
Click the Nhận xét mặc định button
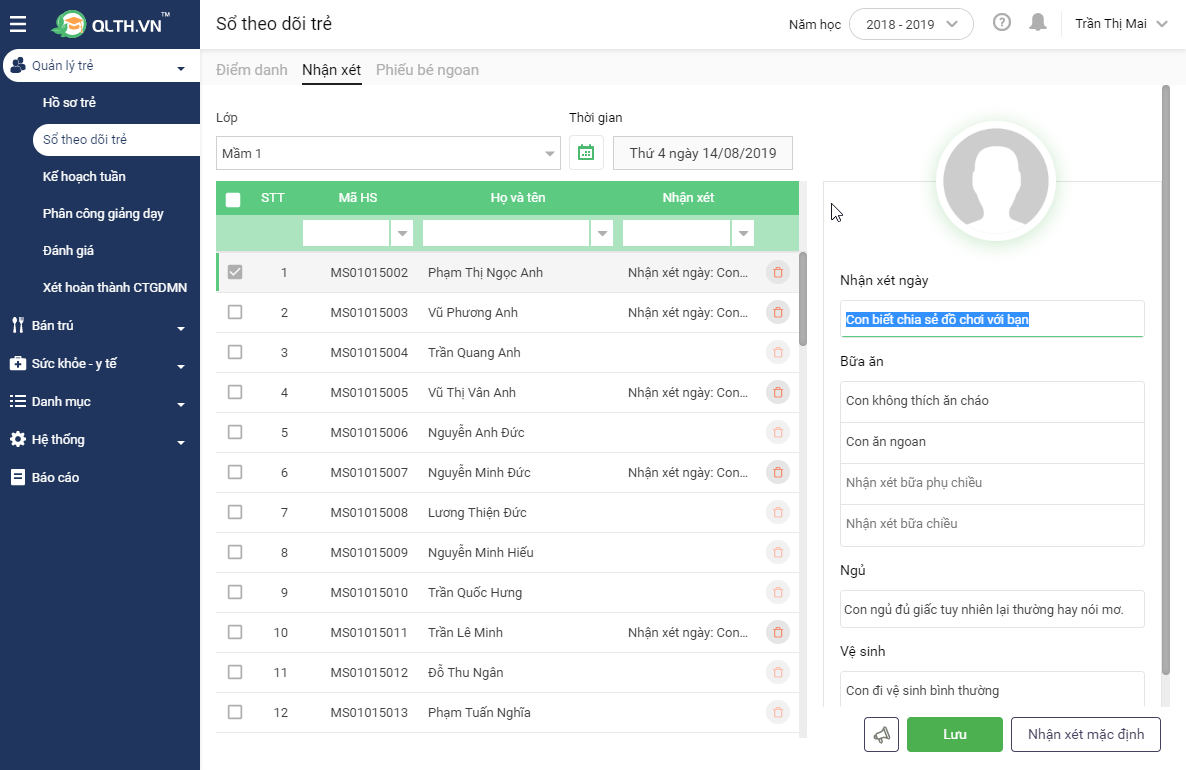click(x=1085, y=735)
